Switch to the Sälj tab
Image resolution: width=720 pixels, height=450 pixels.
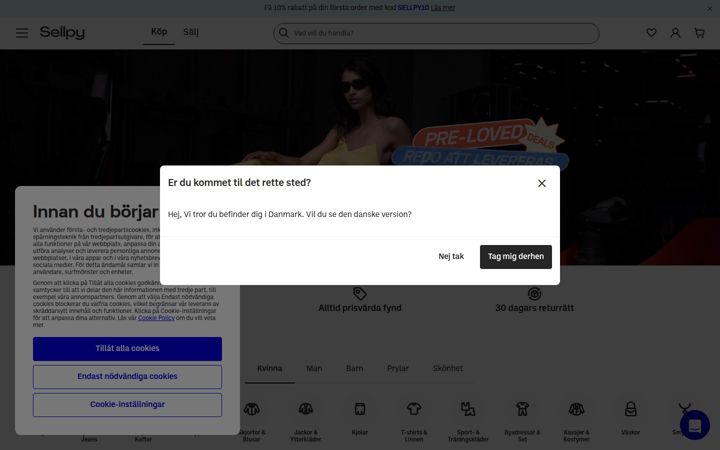coord(191,32)
